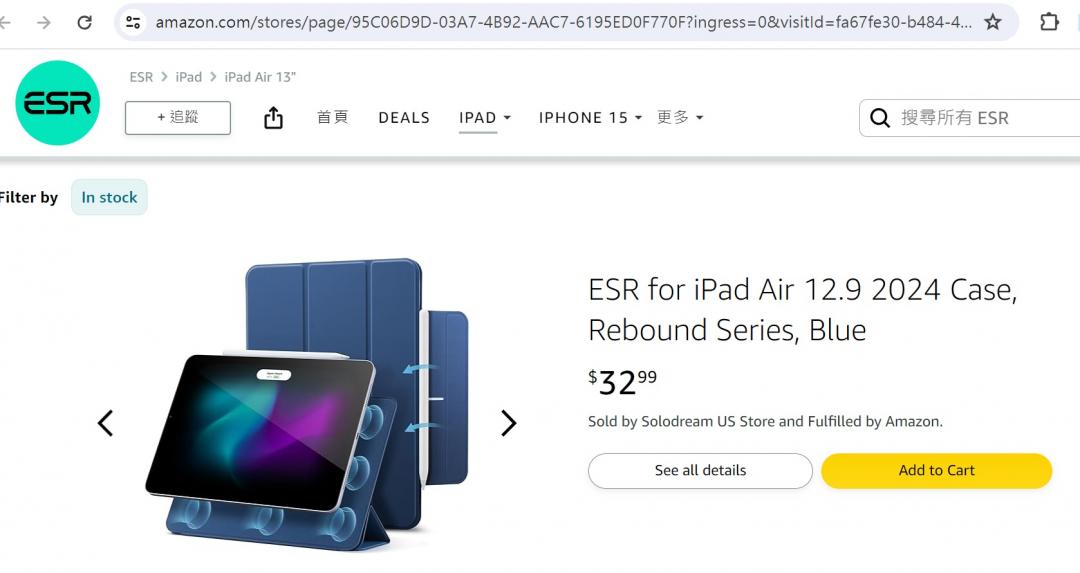Go forward in browser history
The height and width of the screenshot is (573, 1080).
coord(44,22)
